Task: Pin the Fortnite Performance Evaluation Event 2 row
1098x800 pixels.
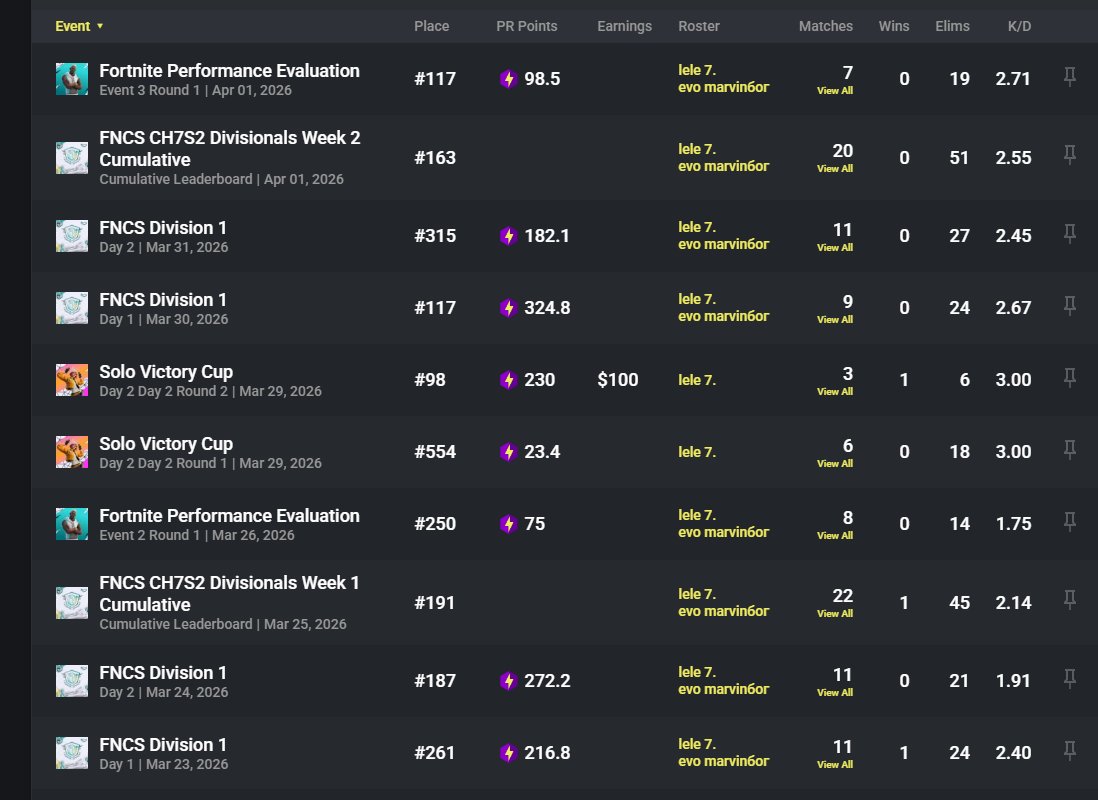Action: (x=1069, y=521)
